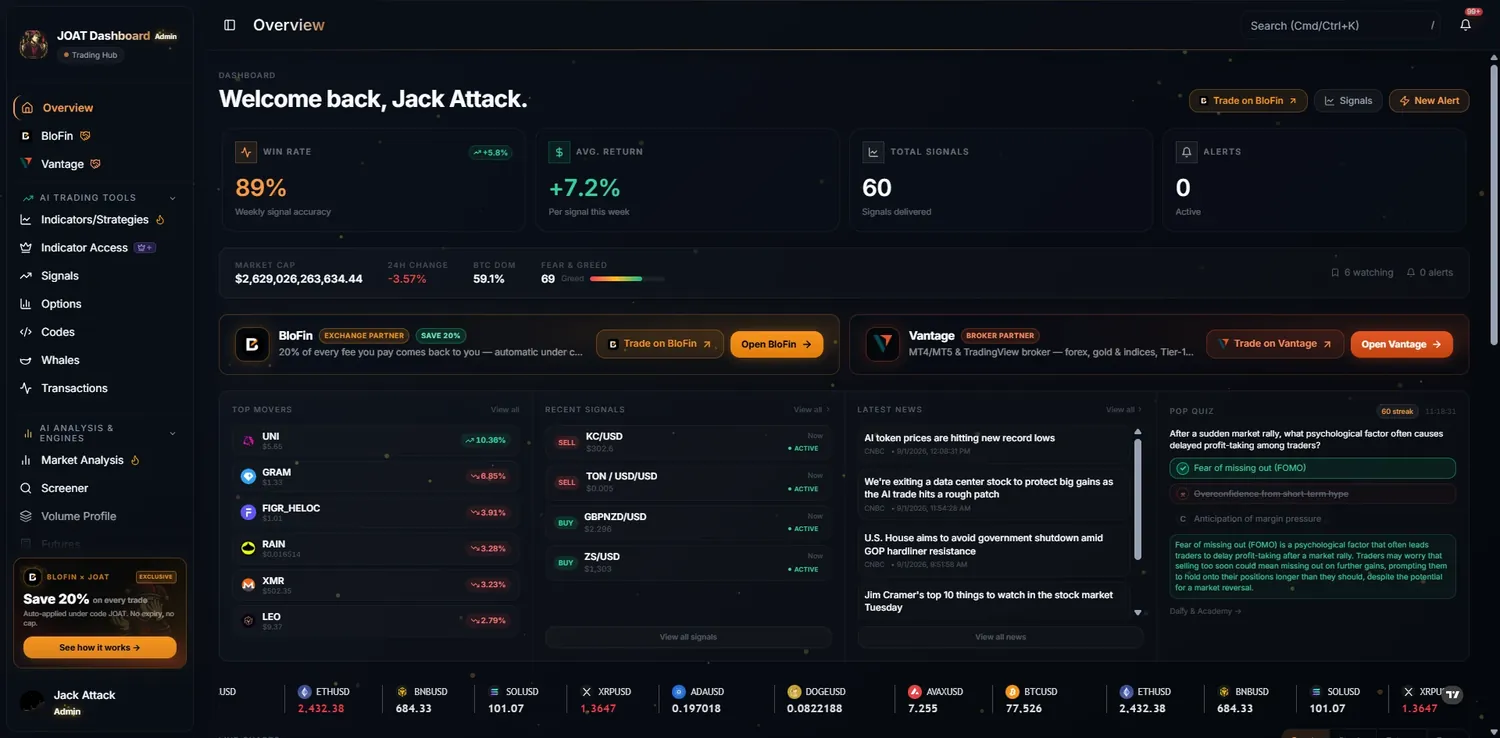Click Trade on BloFin button in header
1500x738 pixels.
click(1248, 101)
